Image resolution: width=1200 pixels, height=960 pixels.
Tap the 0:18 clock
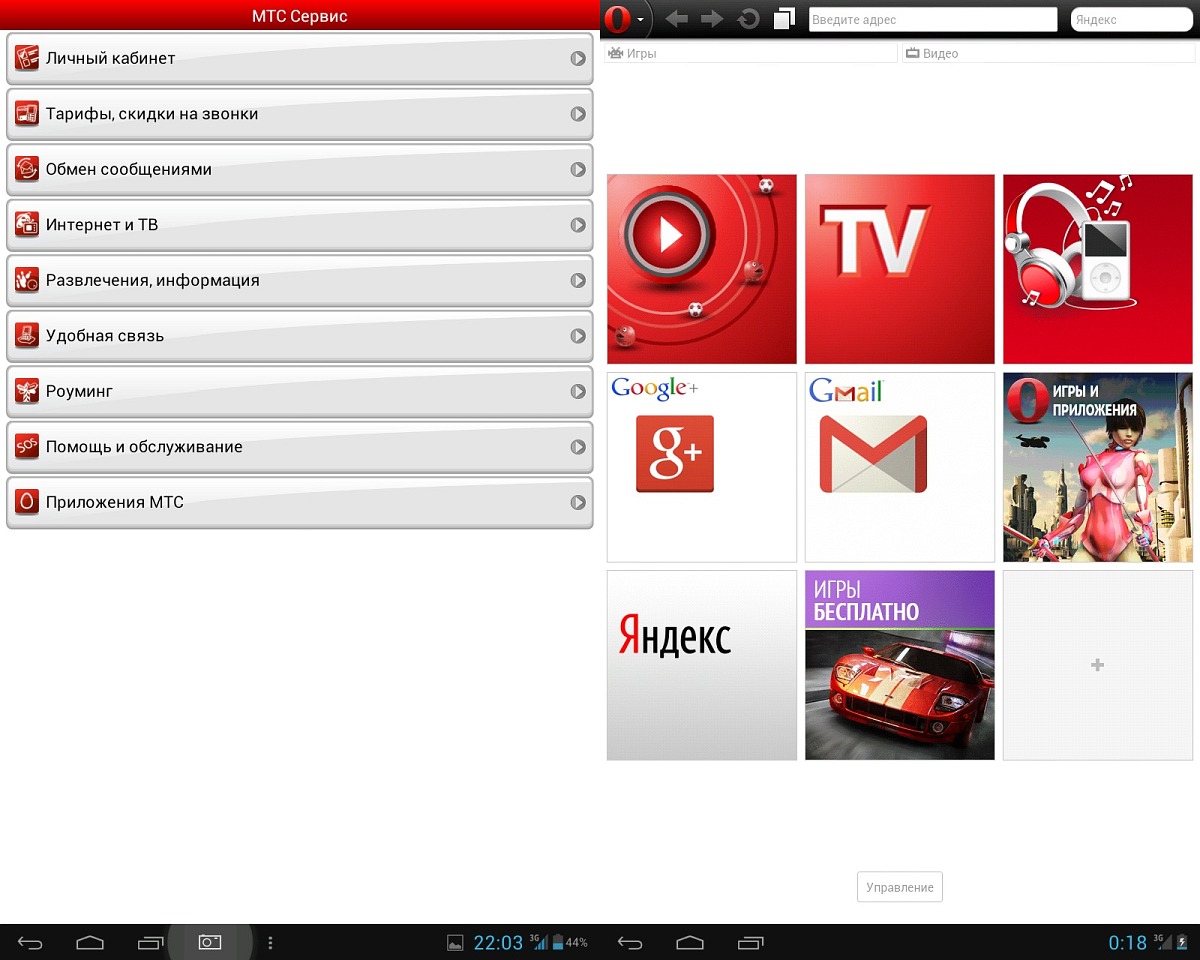tap(1128, 942)
